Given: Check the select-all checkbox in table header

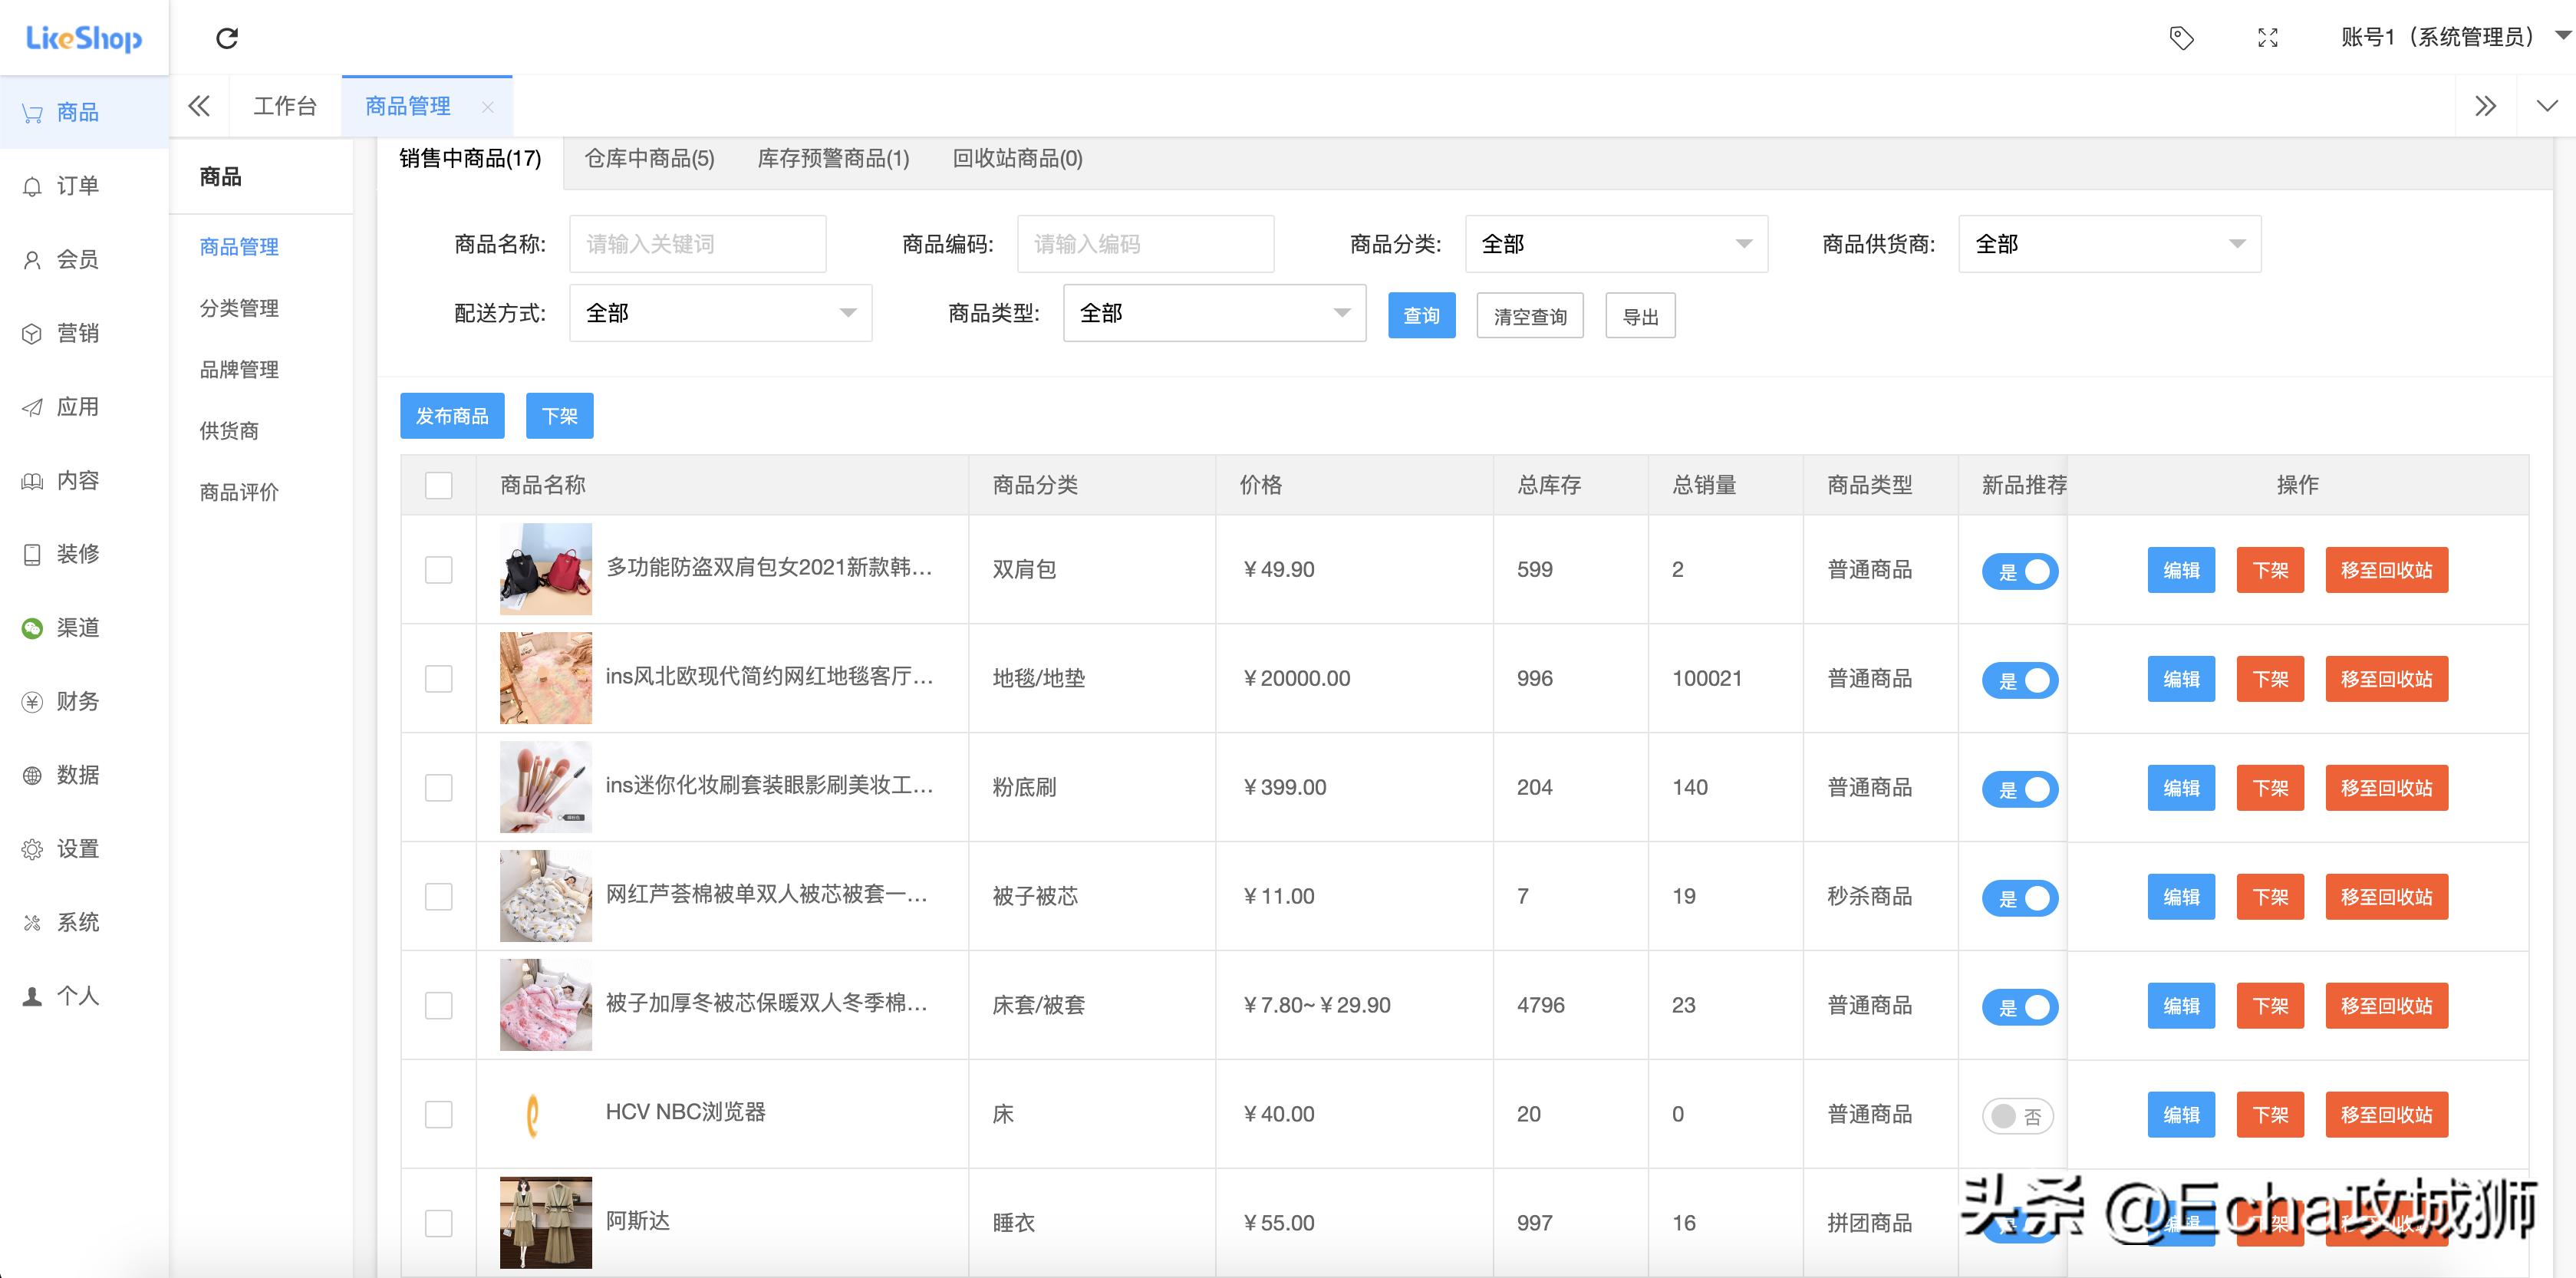Looking at the screenshot, I should point(437,484).
